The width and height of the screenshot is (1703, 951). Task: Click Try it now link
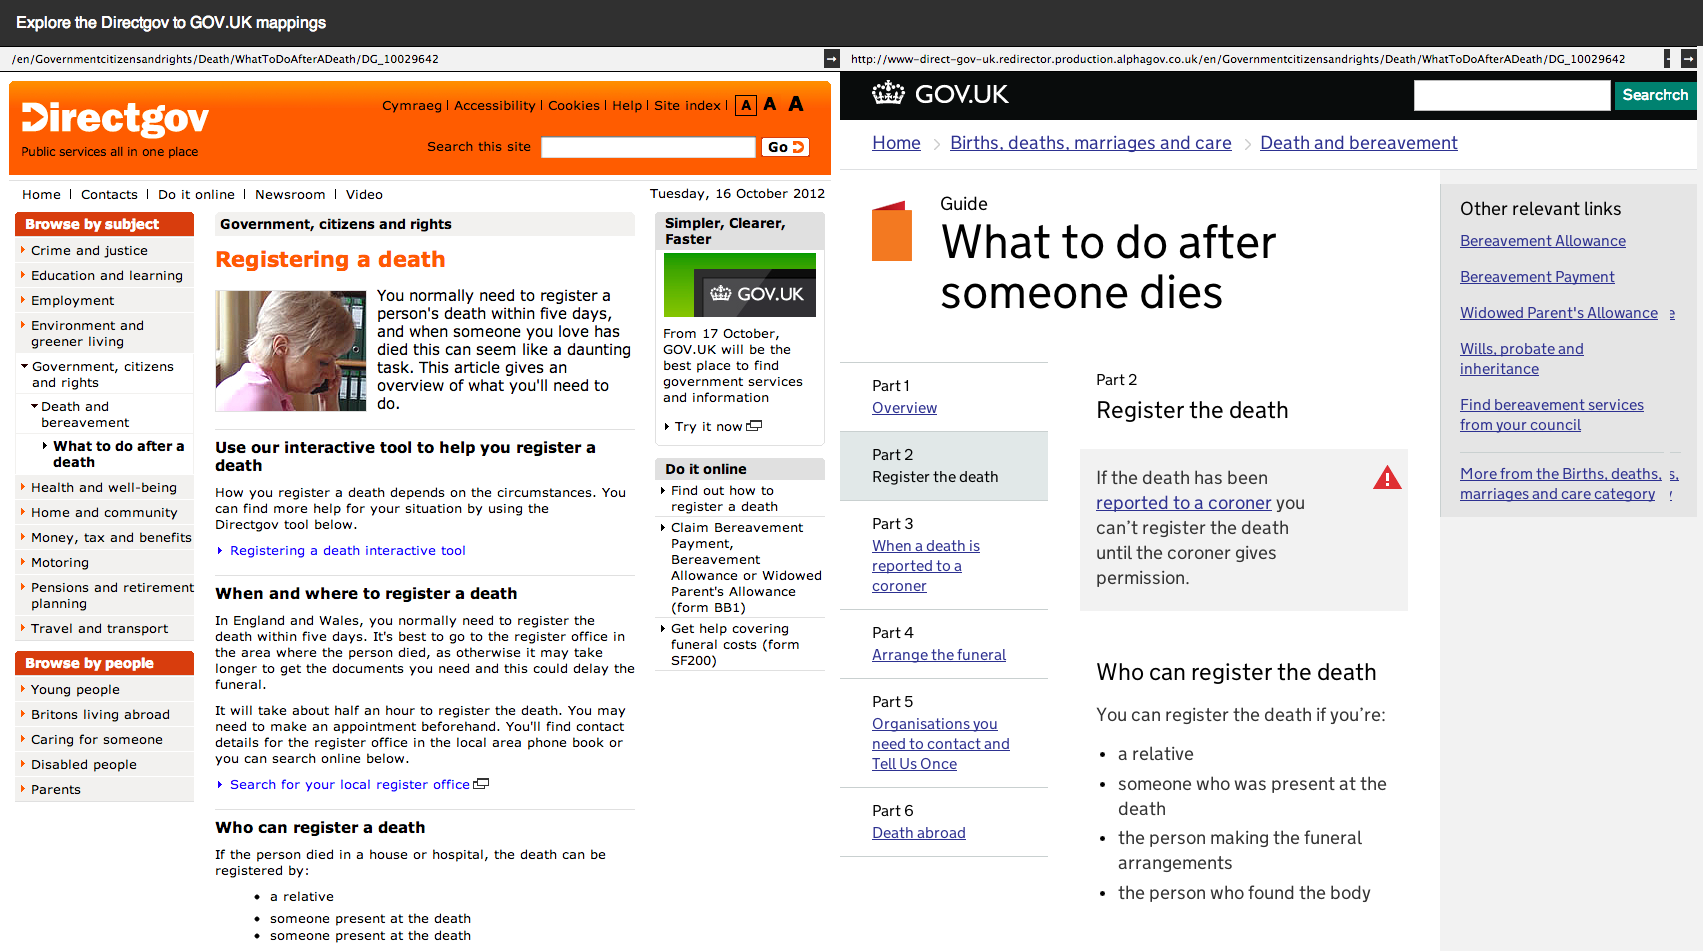pos(709,427)
